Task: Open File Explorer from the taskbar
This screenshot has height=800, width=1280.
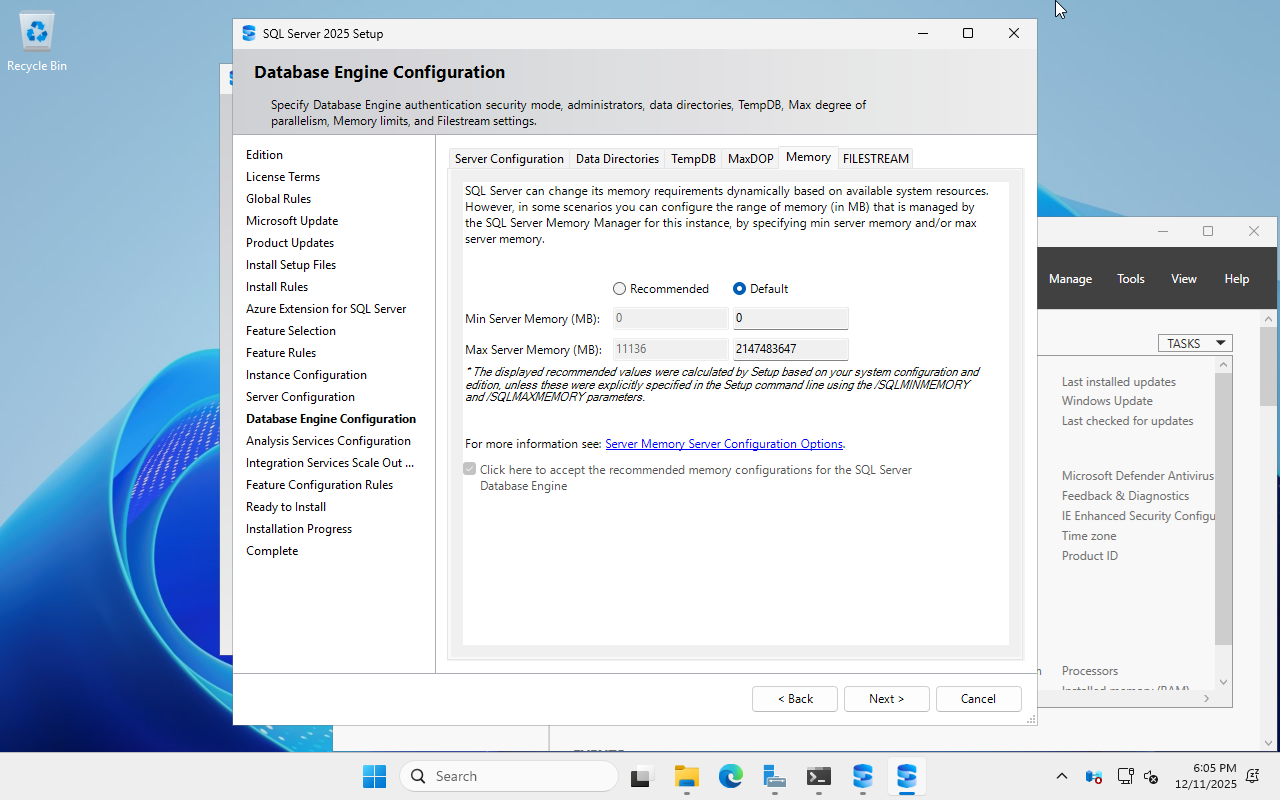Action: pos(686,776)
